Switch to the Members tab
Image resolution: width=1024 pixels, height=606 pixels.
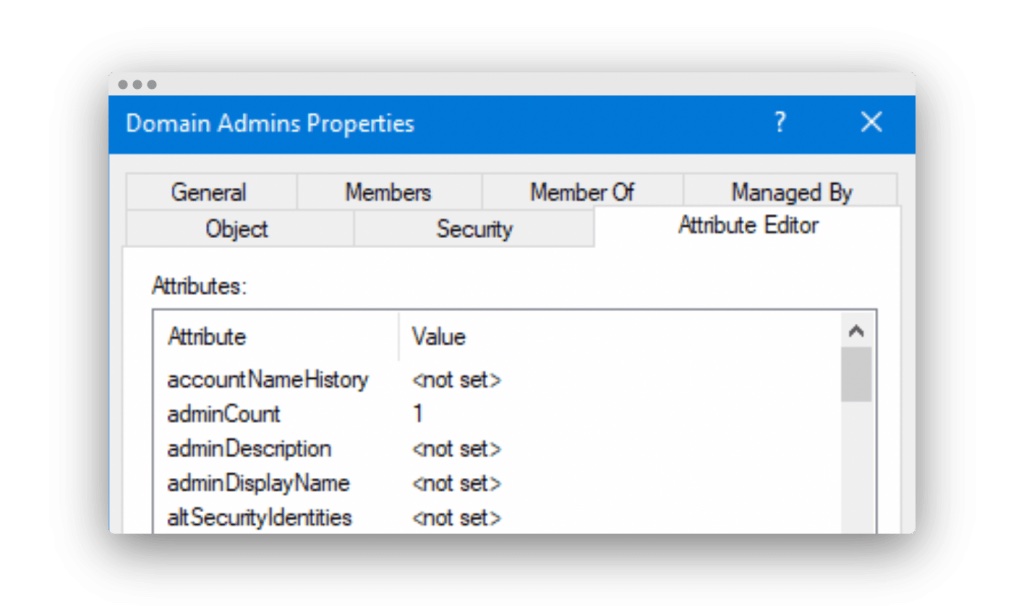click(389, 192)
